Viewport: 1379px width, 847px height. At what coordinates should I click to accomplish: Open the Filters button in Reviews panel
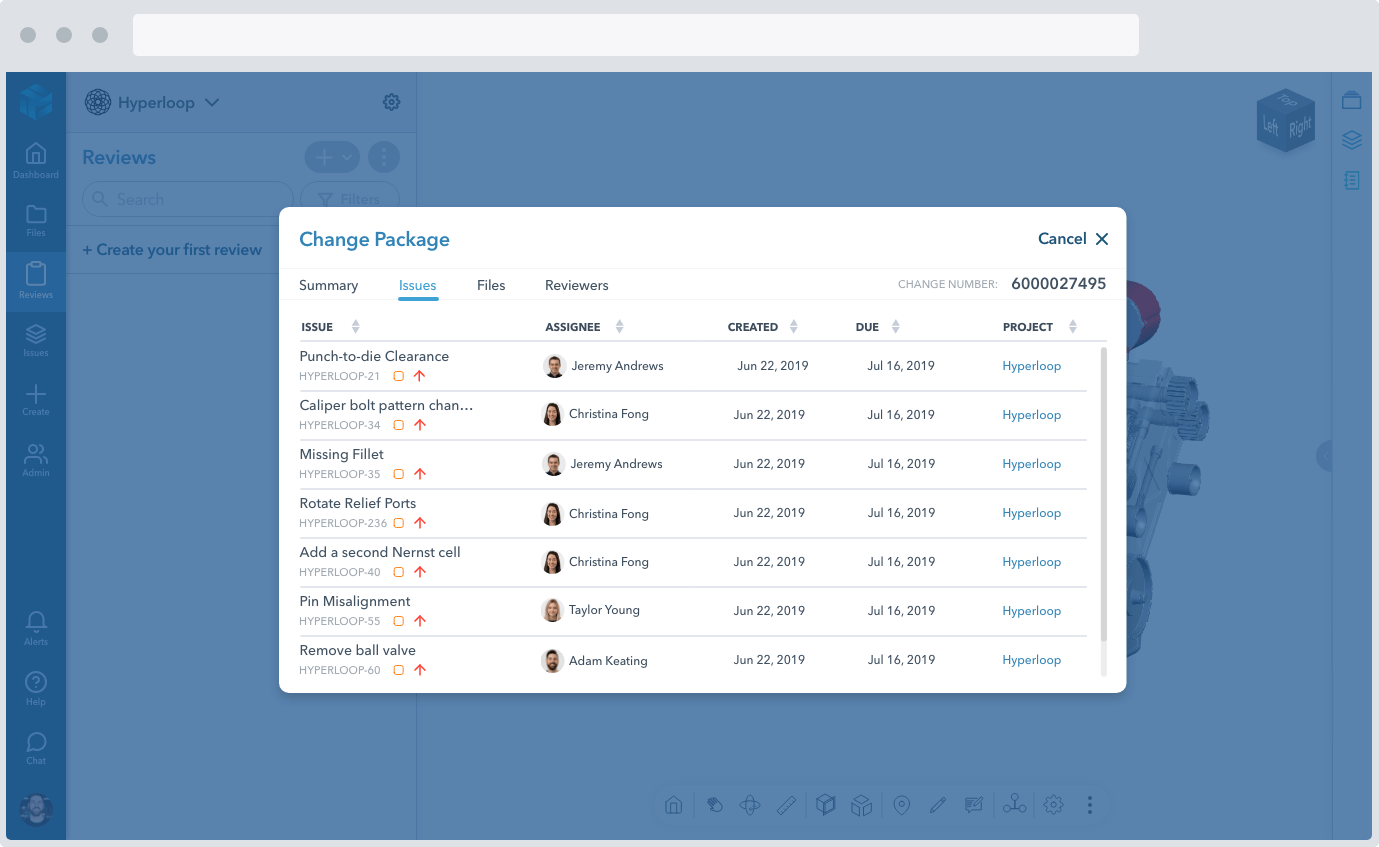point(350,199)
